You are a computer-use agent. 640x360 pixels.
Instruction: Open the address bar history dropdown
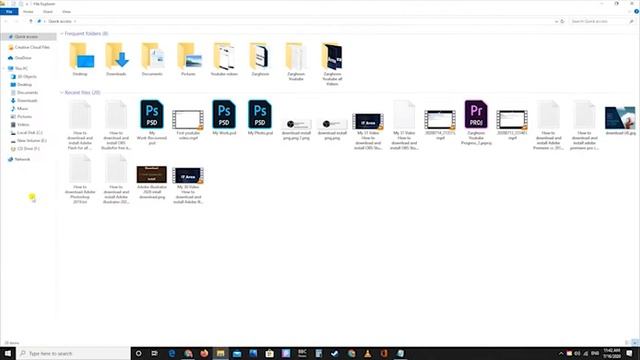pyautogui.click(x=556, y=21)
